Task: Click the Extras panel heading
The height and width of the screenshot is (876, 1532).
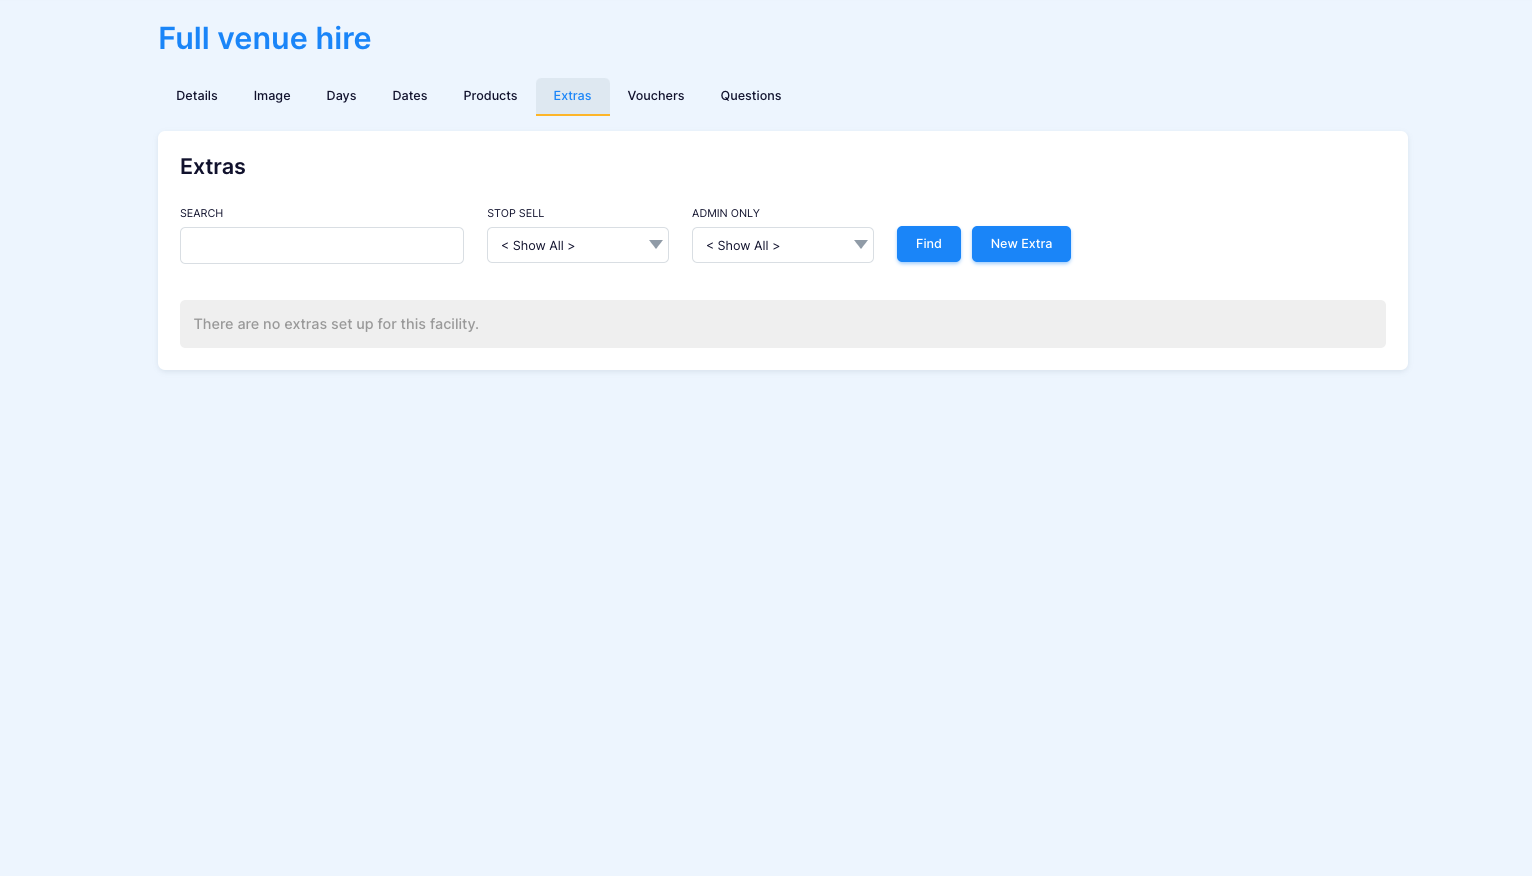Action: click(x=213, y=167)
